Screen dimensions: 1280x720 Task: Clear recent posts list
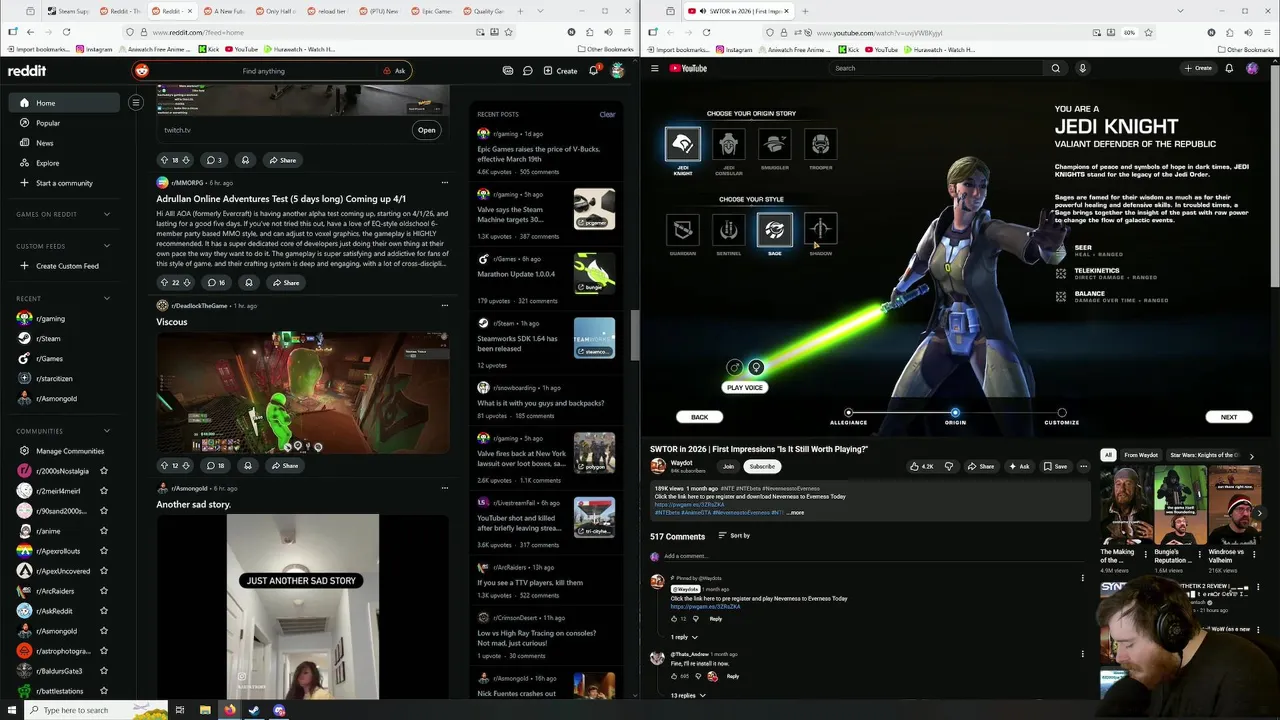tap(607, 114)
